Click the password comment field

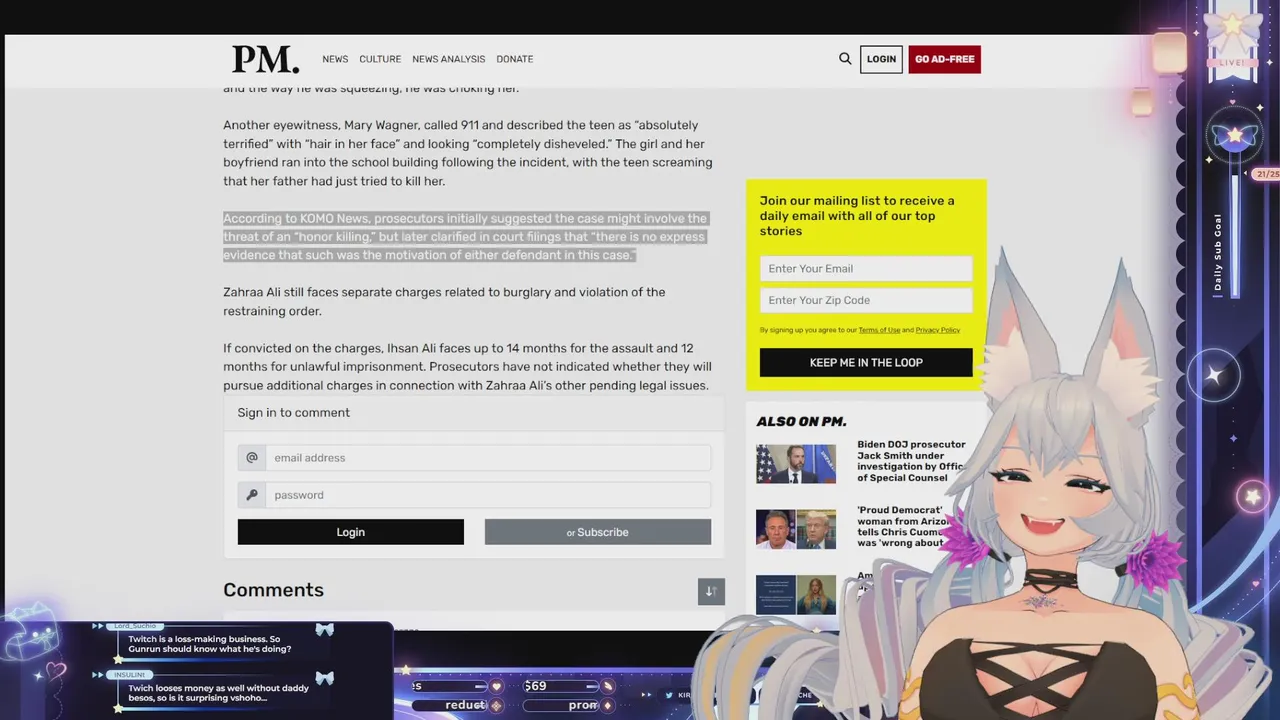tap(488, 495)
